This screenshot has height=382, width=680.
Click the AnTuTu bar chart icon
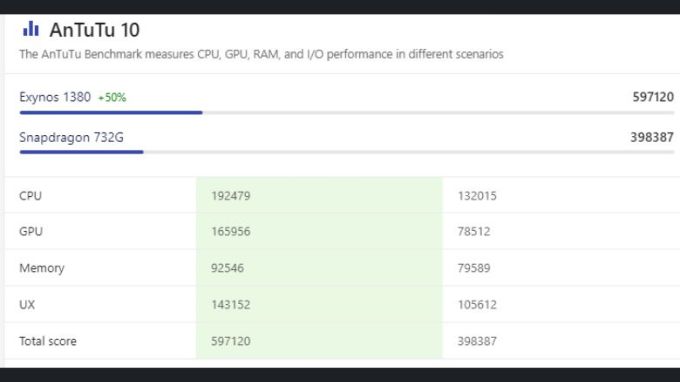pyautogui.click(x=31, y=29)
